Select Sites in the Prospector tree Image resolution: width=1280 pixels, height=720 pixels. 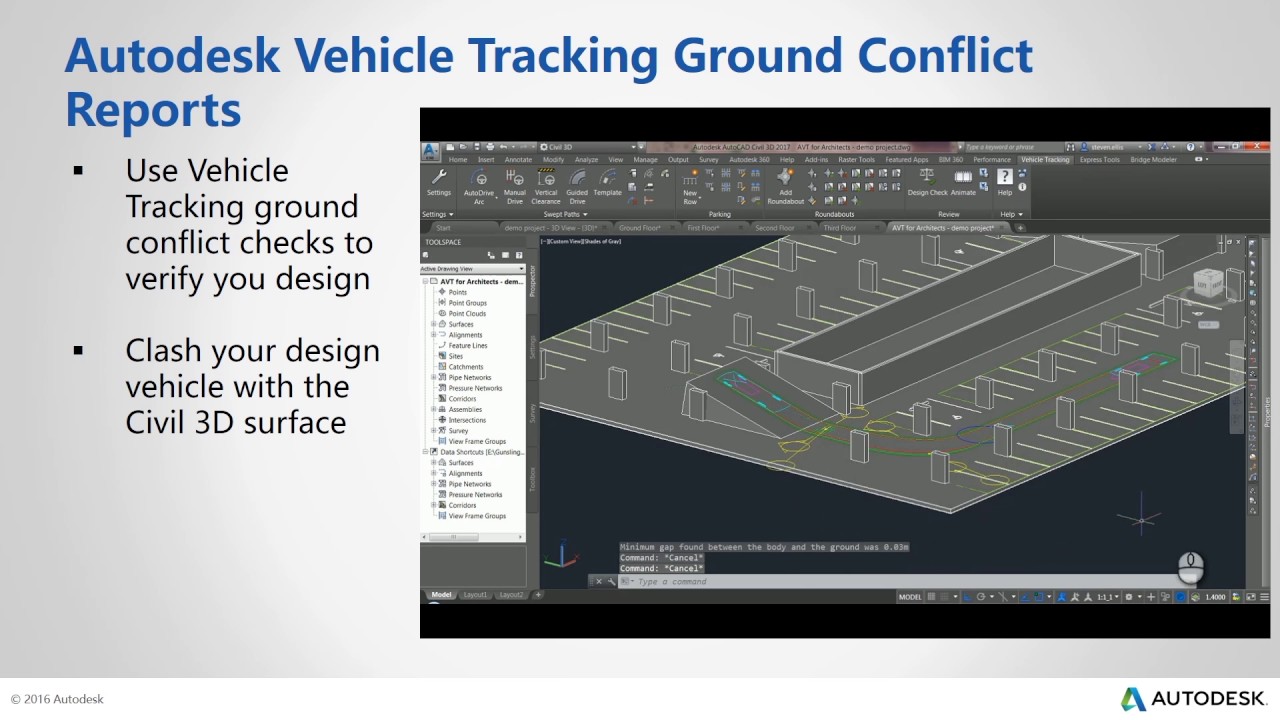tap(455, 356)
